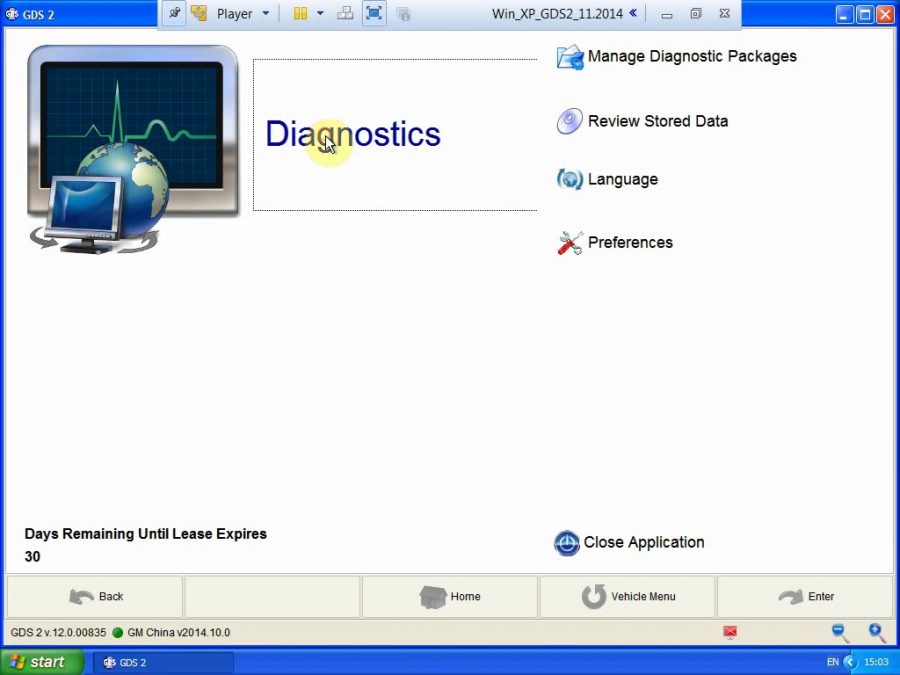900x675 pixels.
Task: Click the Vehicle Menu button
Action: (x=627, y=596)
